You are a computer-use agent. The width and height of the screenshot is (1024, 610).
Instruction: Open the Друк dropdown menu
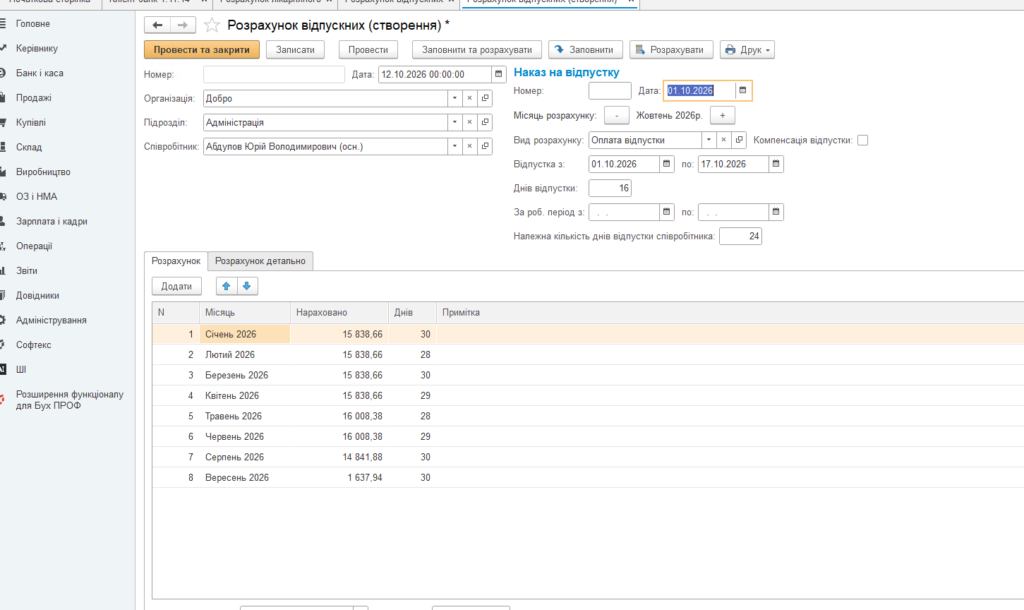click(x=747, y=50)
